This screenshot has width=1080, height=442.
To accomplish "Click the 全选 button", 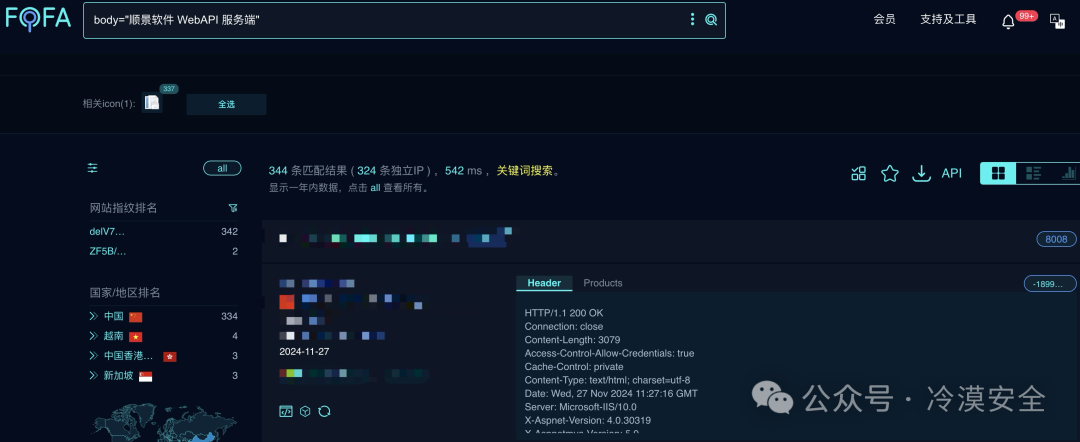I will (x=227, y=104).
